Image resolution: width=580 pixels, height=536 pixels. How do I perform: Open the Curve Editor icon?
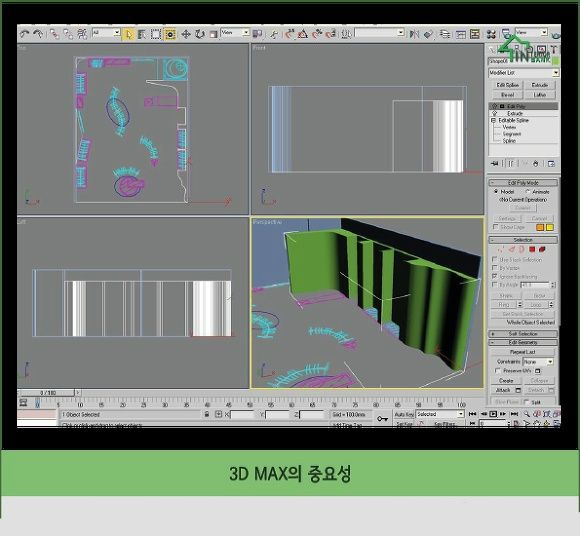click(x=461, y=34)
